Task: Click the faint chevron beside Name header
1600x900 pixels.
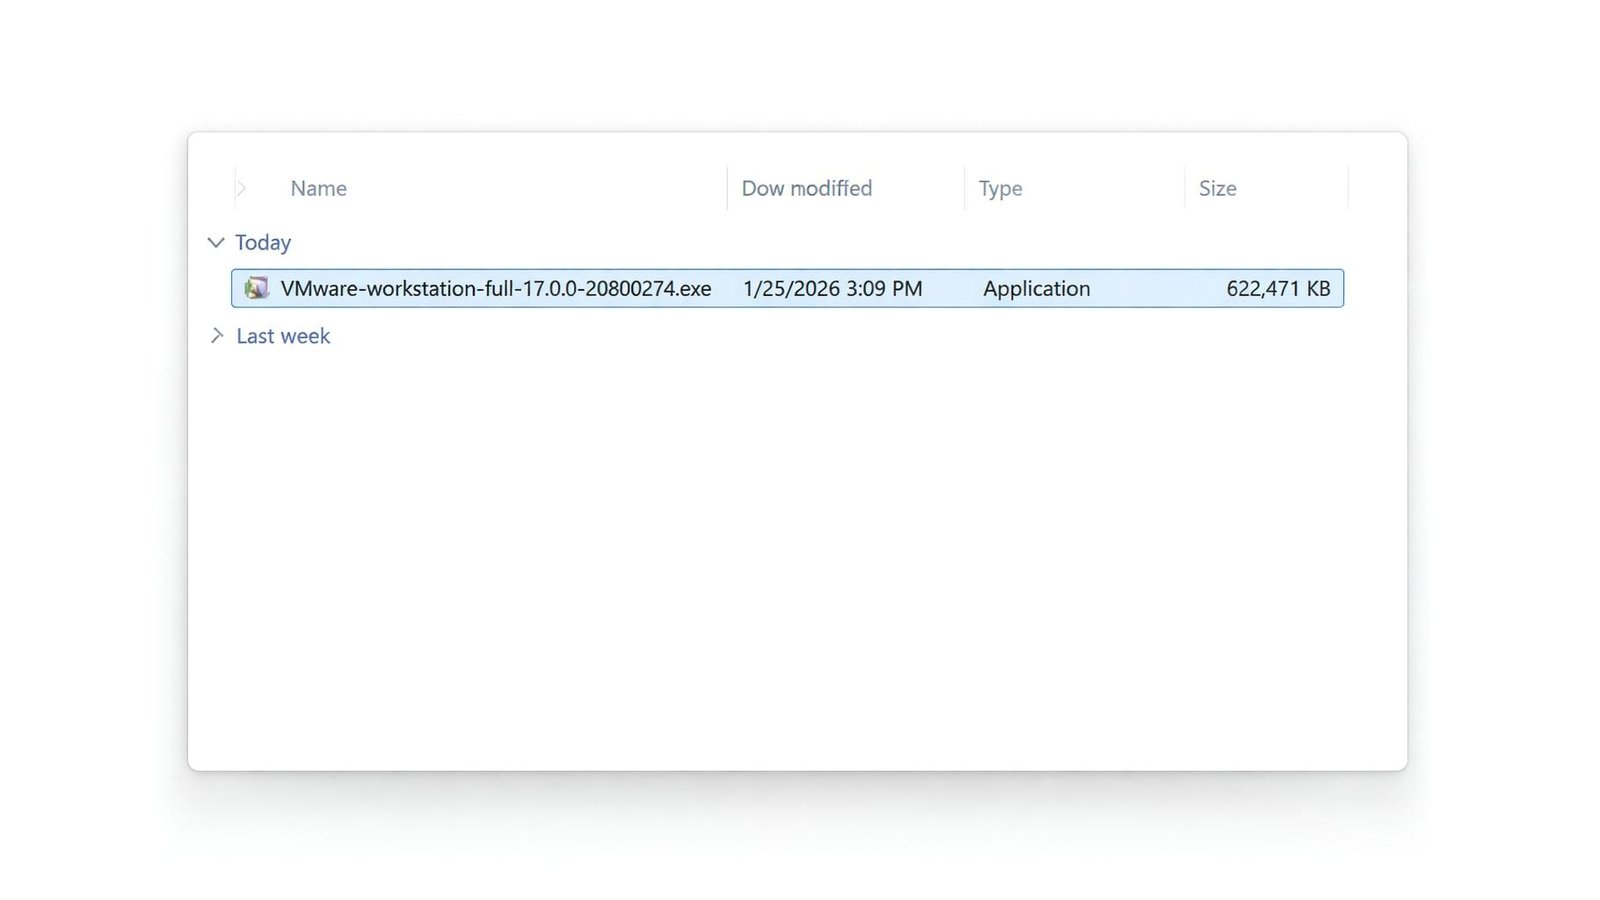Action: (x=241, y=188)
